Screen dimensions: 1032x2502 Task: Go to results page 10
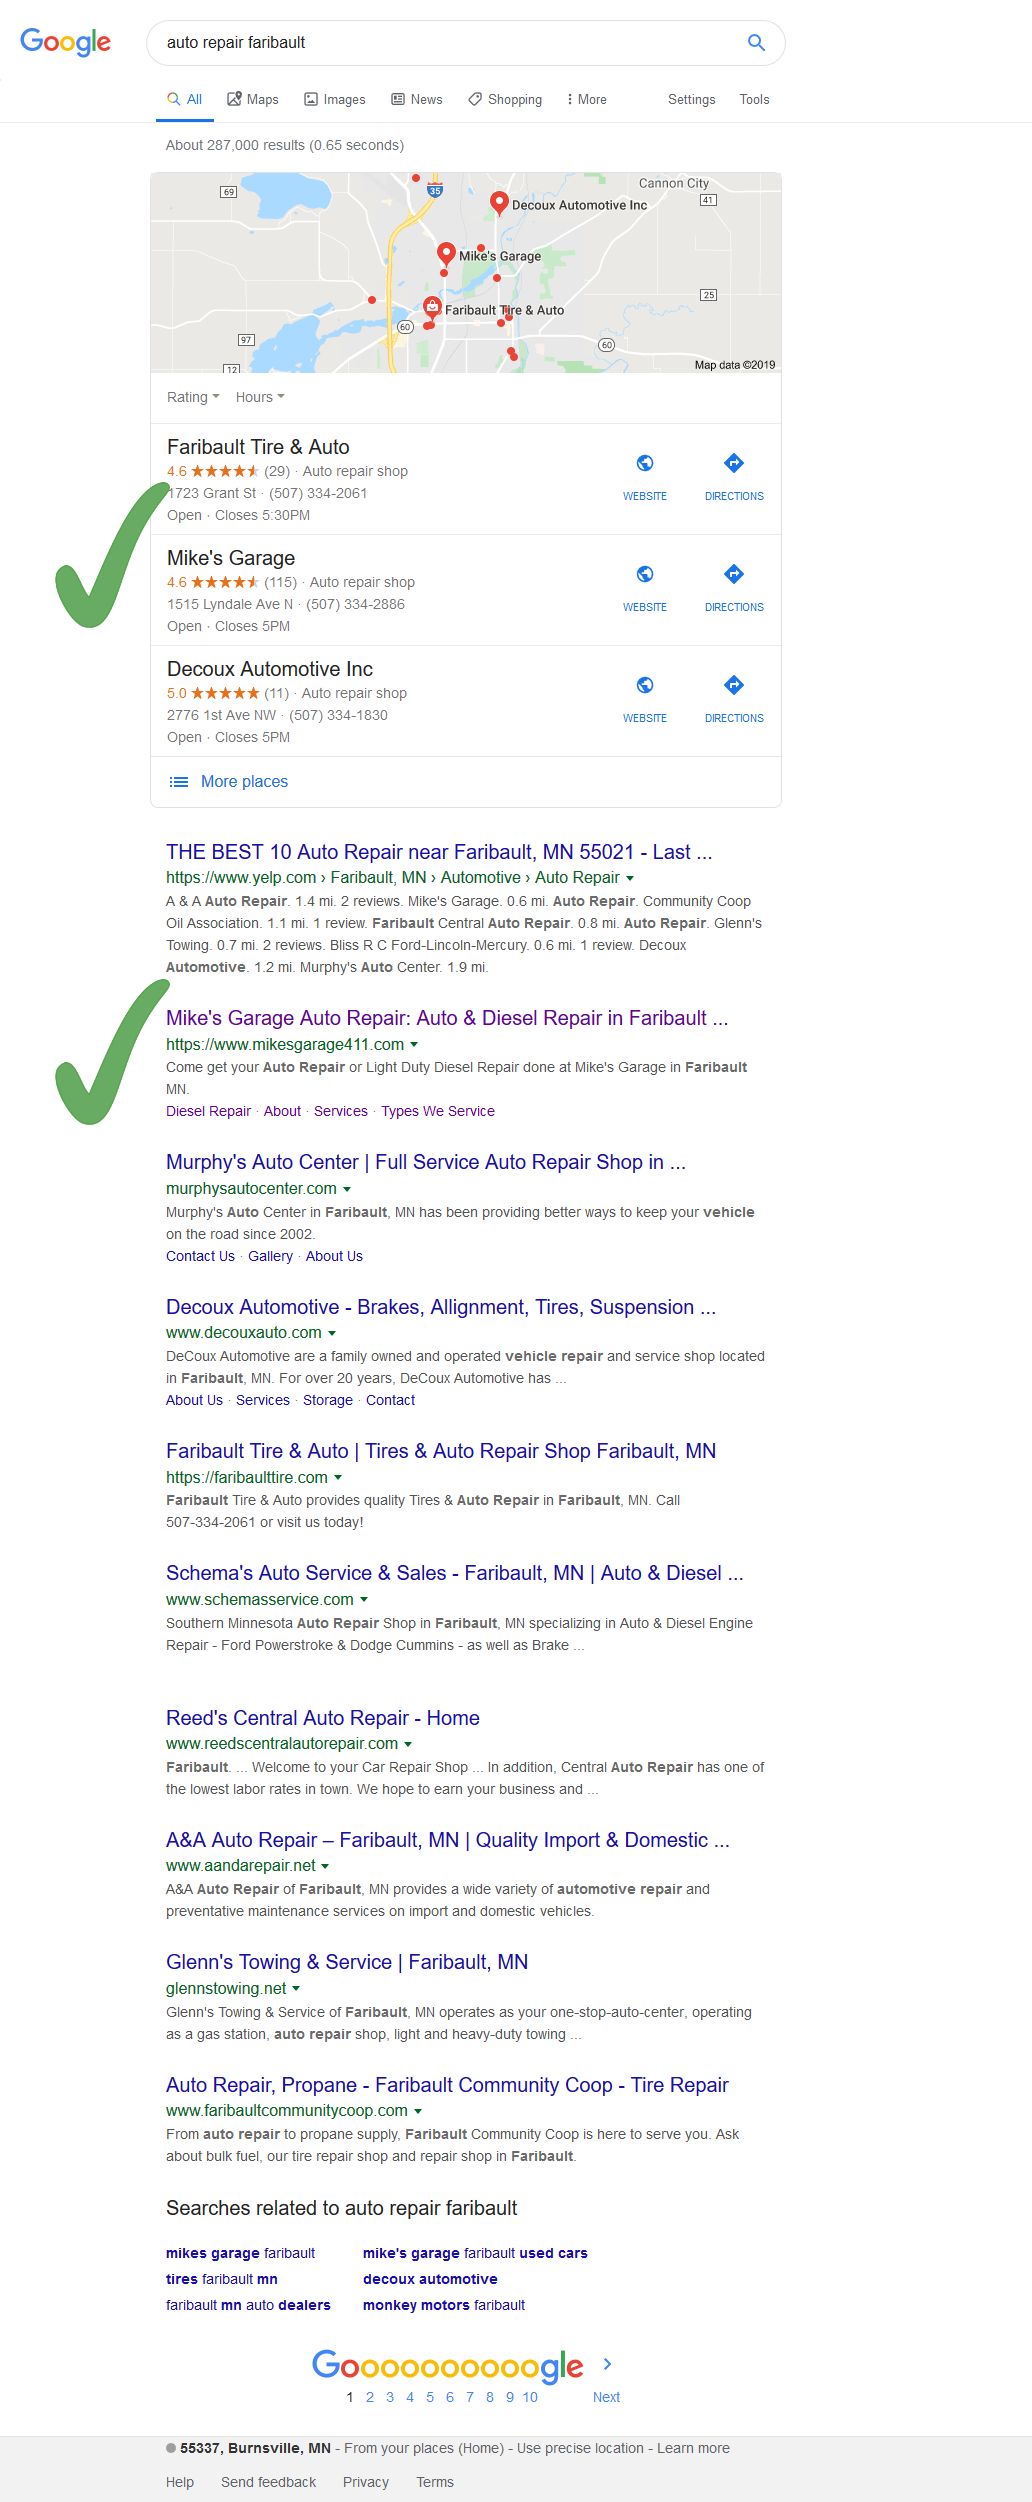(530, 2397)
